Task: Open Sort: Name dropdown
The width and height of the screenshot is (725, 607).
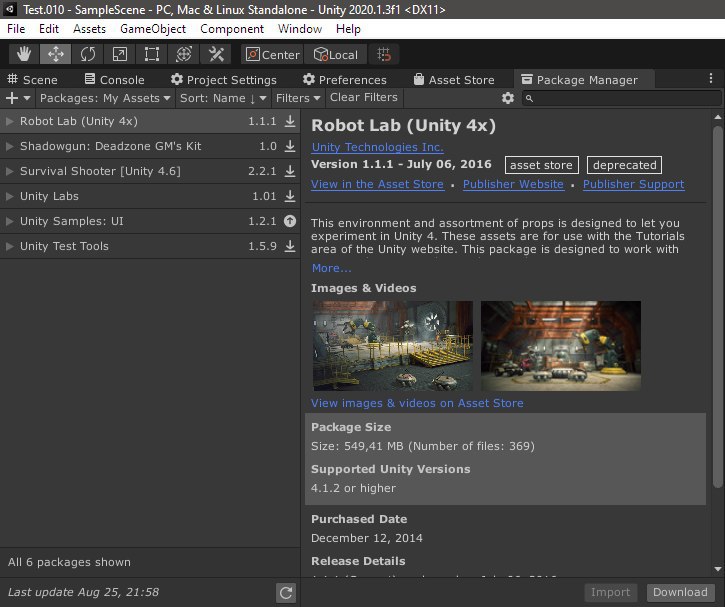Action: click(223, 98)
